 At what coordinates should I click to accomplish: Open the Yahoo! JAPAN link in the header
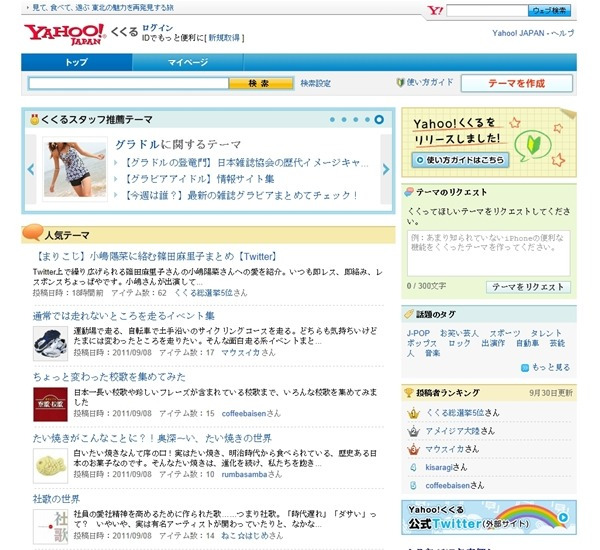point(518,33)
